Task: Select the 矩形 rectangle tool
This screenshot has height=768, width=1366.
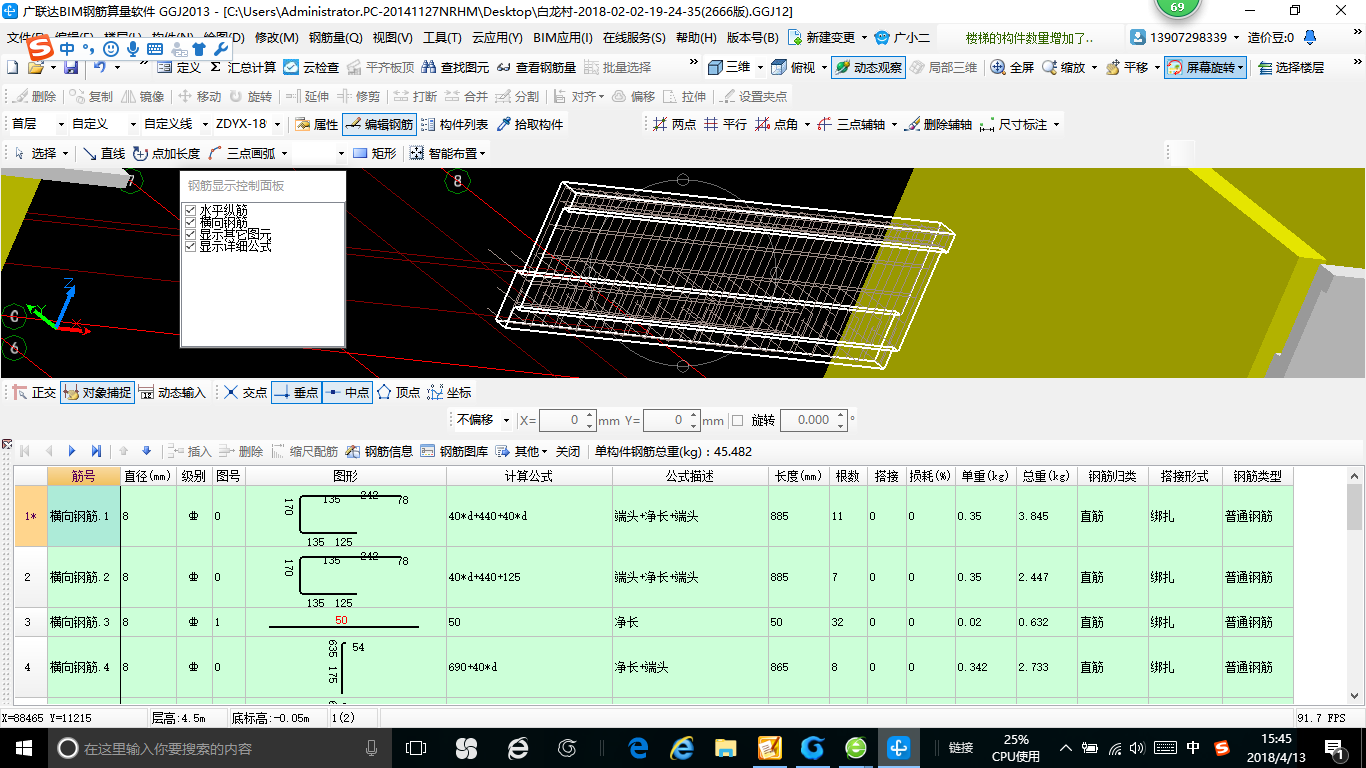Action: pyautogui.click(x=375, y=154)
